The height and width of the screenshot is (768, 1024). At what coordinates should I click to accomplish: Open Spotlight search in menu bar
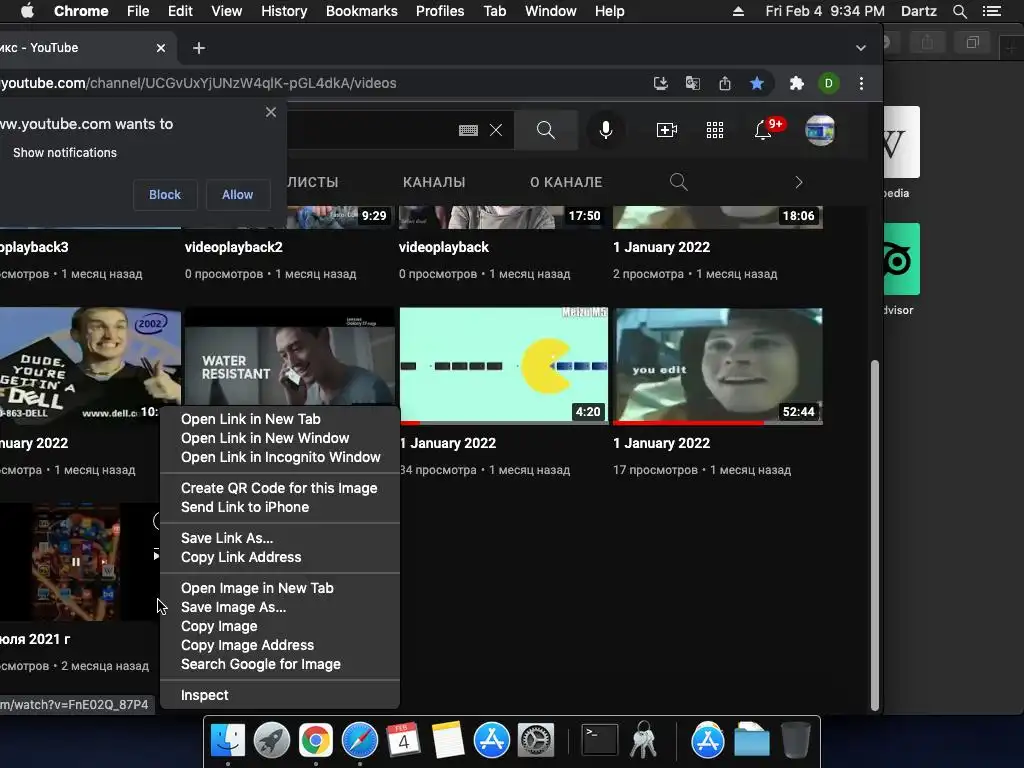point(959,11)
